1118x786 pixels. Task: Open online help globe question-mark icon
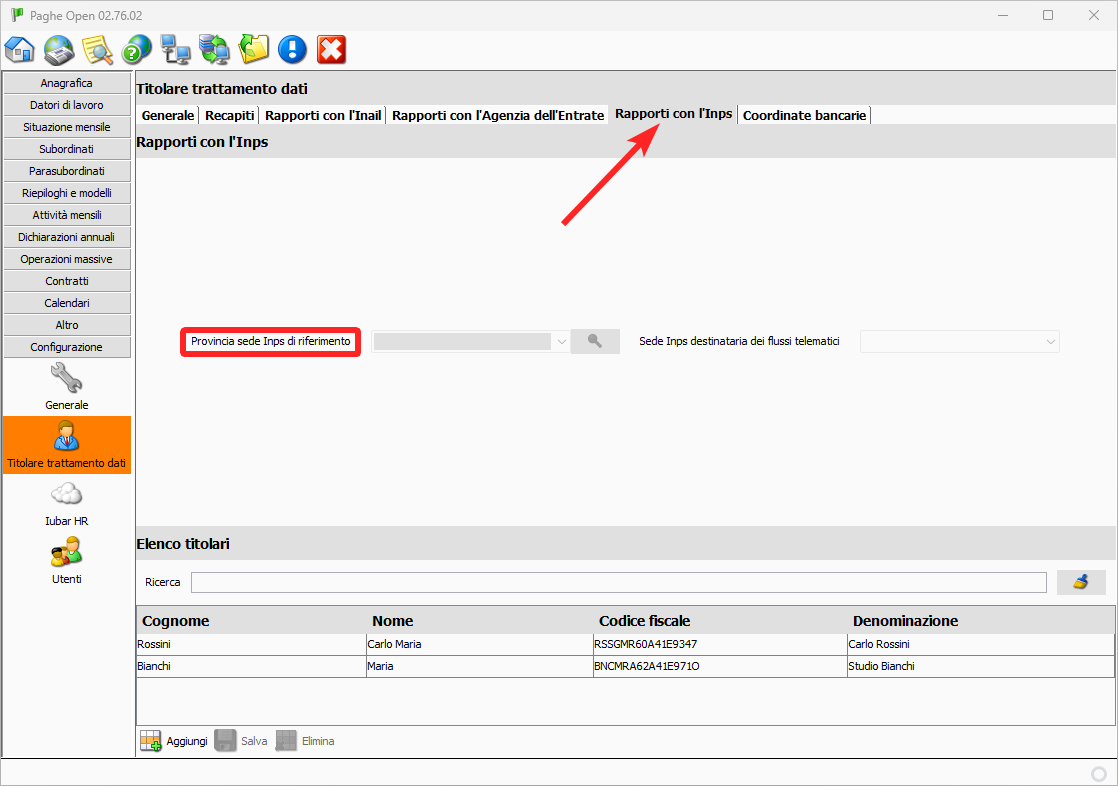(x=137, y=49)
